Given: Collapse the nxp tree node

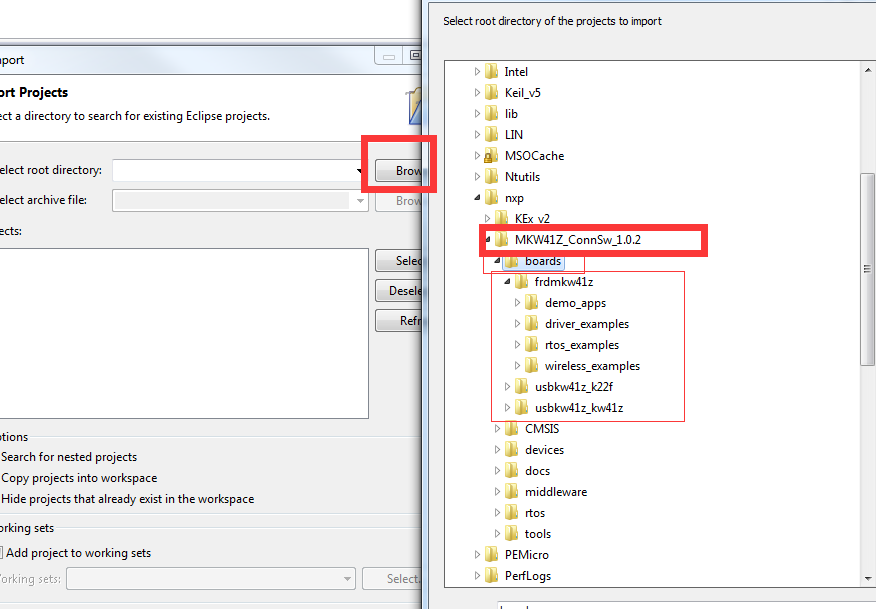Looking at the screenshot, I should click(x=477, y=197).
